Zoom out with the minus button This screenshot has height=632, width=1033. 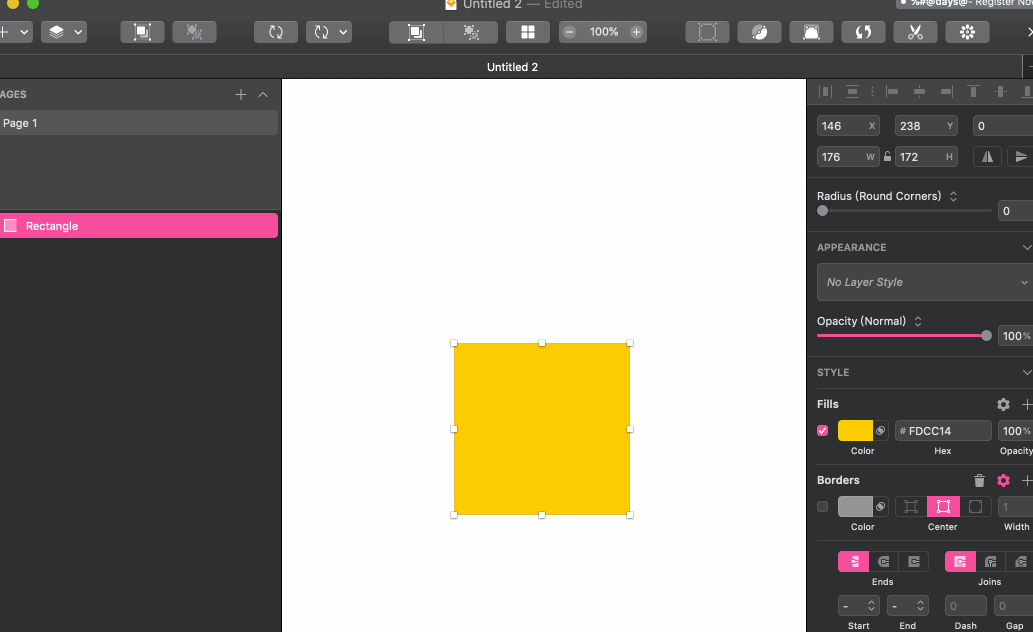570,32
